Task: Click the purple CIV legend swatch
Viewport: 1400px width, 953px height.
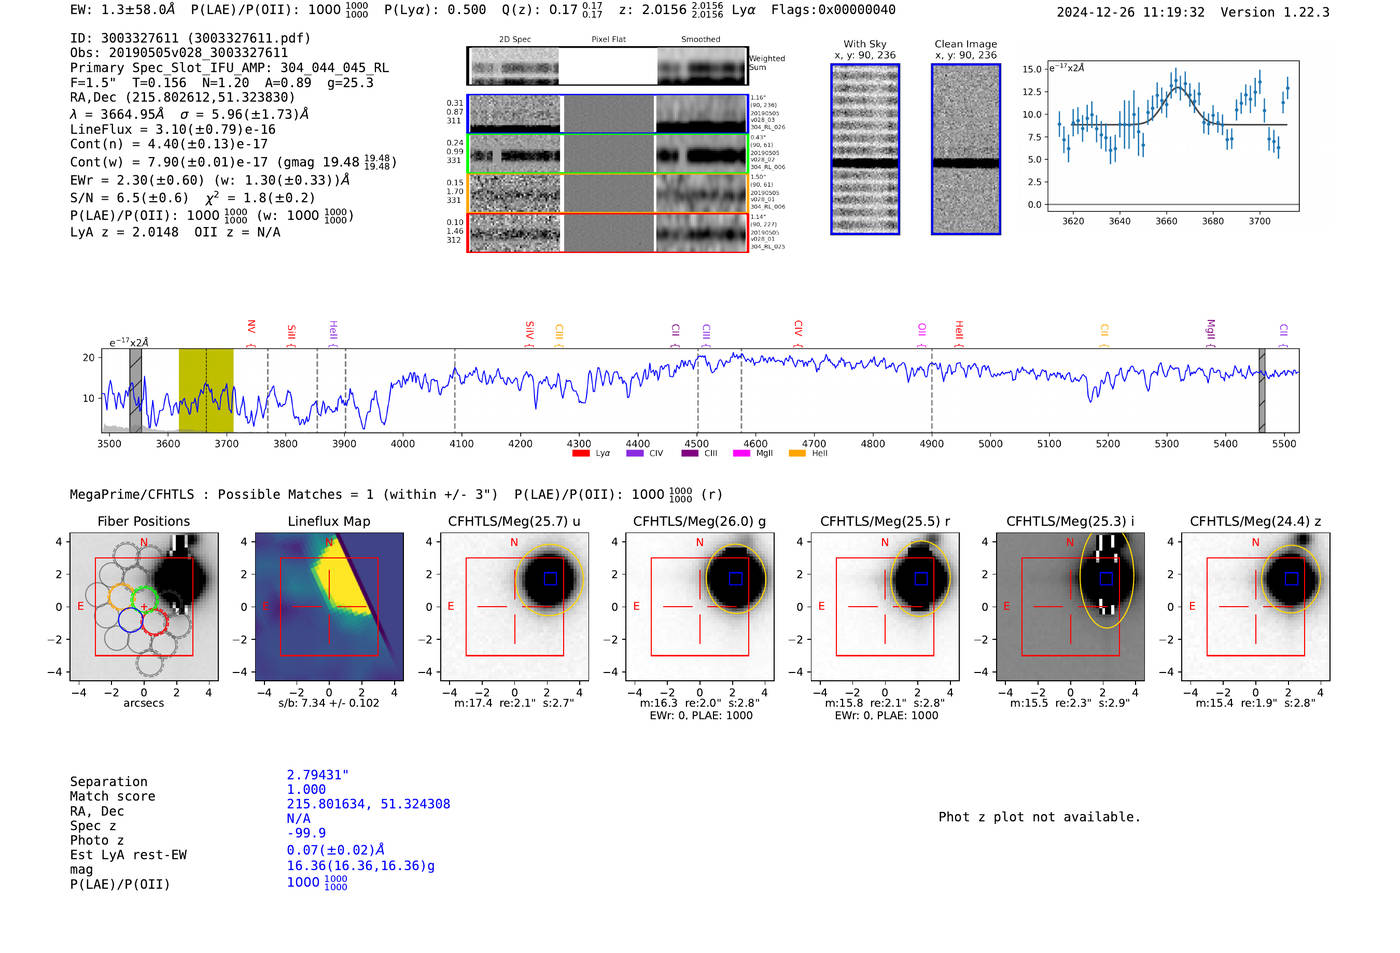Action: [634, 454]
